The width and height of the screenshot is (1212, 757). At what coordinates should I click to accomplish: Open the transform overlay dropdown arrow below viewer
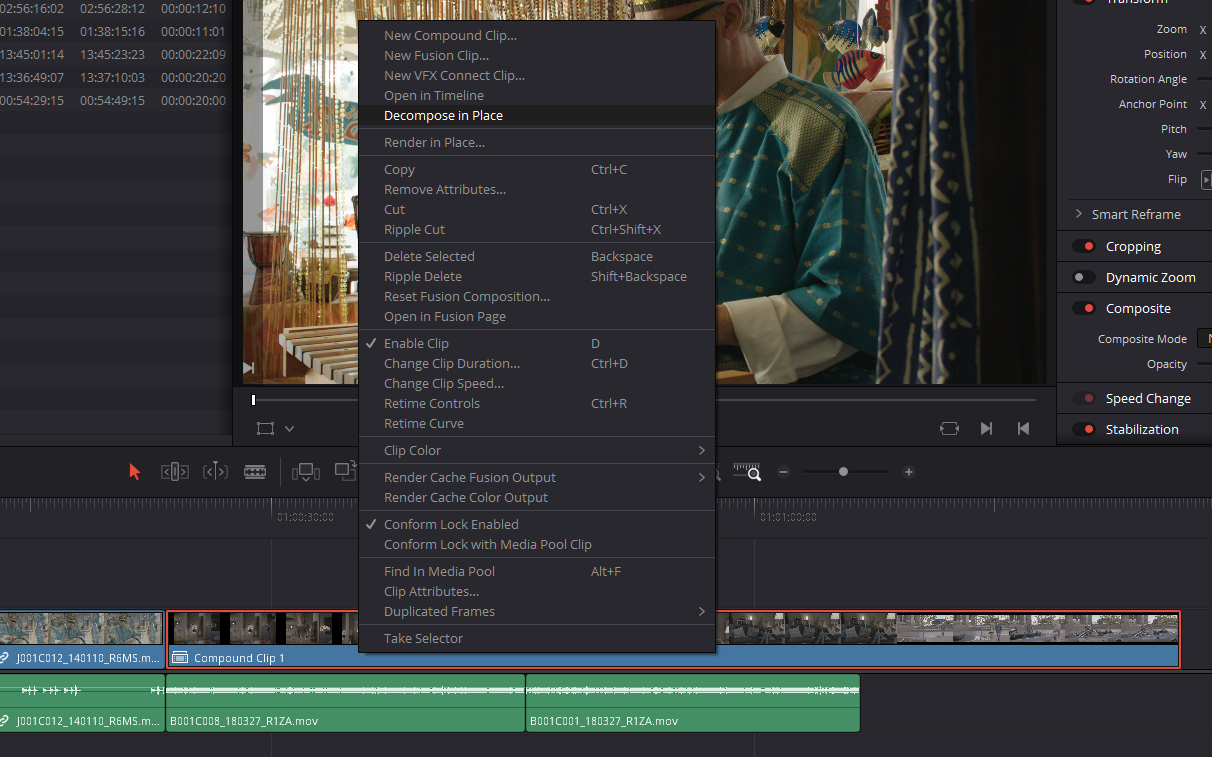click(289, 429)
